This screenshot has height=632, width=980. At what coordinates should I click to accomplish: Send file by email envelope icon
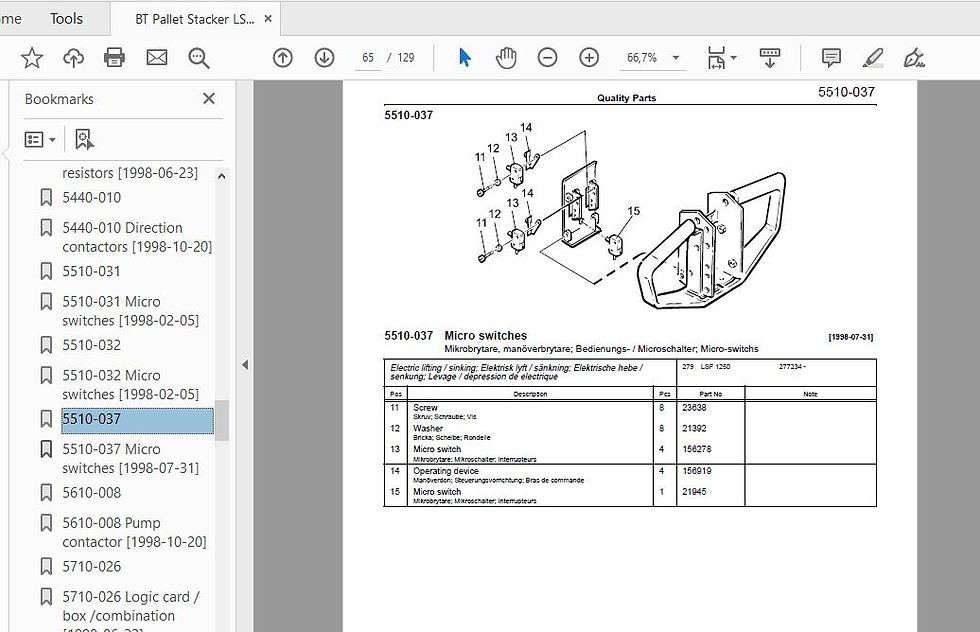coord(157,58)
